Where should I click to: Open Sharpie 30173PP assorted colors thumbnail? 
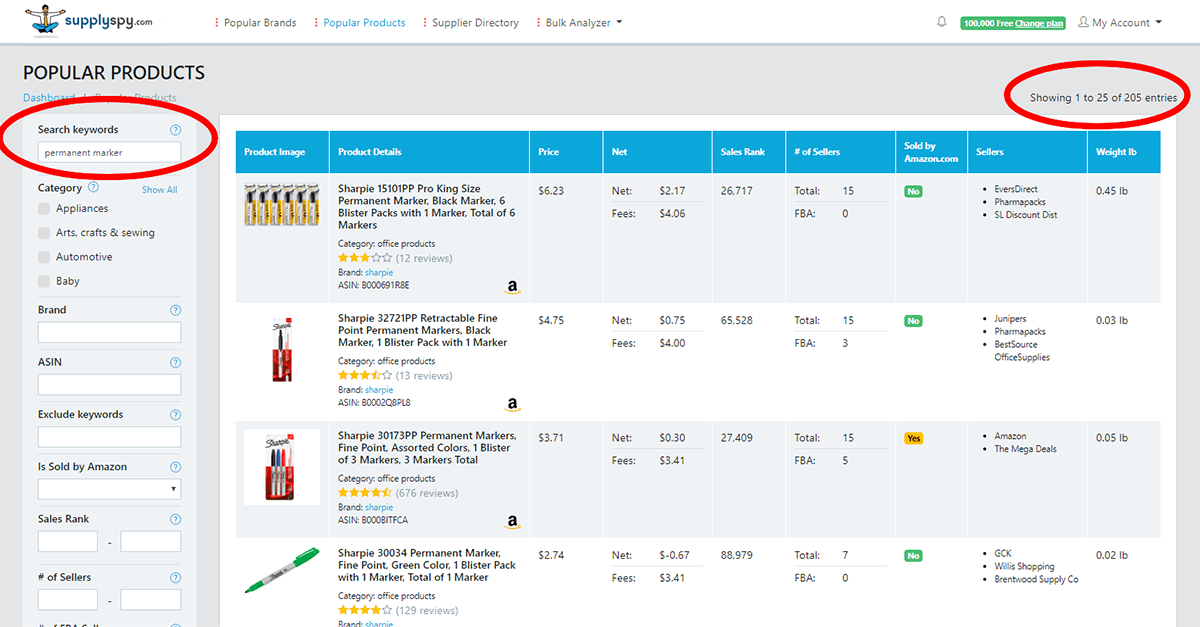(x=282, y=467)
